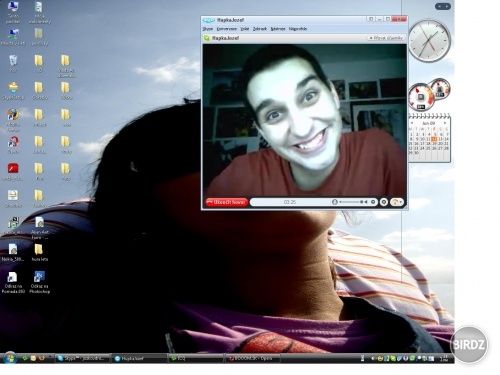
Task: Go to next month in the calendar gadget
Action: (445, 123)
